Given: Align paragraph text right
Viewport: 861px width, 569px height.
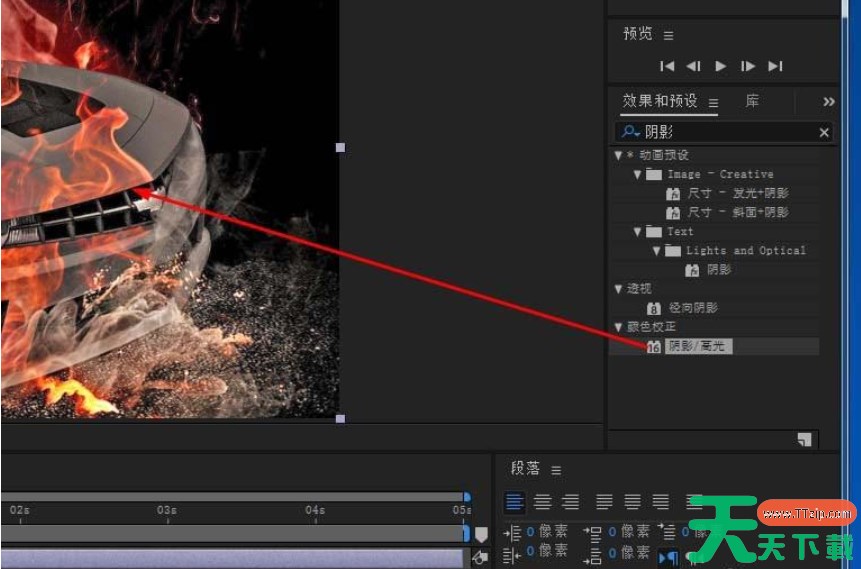Looking at the screenshot, I should pyautogui.click(x=570, y=502).
